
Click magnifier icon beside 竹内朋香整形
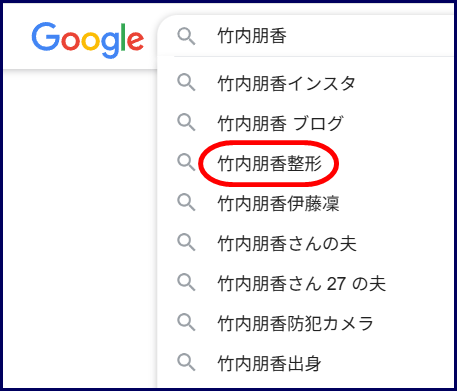click(186, 162)
